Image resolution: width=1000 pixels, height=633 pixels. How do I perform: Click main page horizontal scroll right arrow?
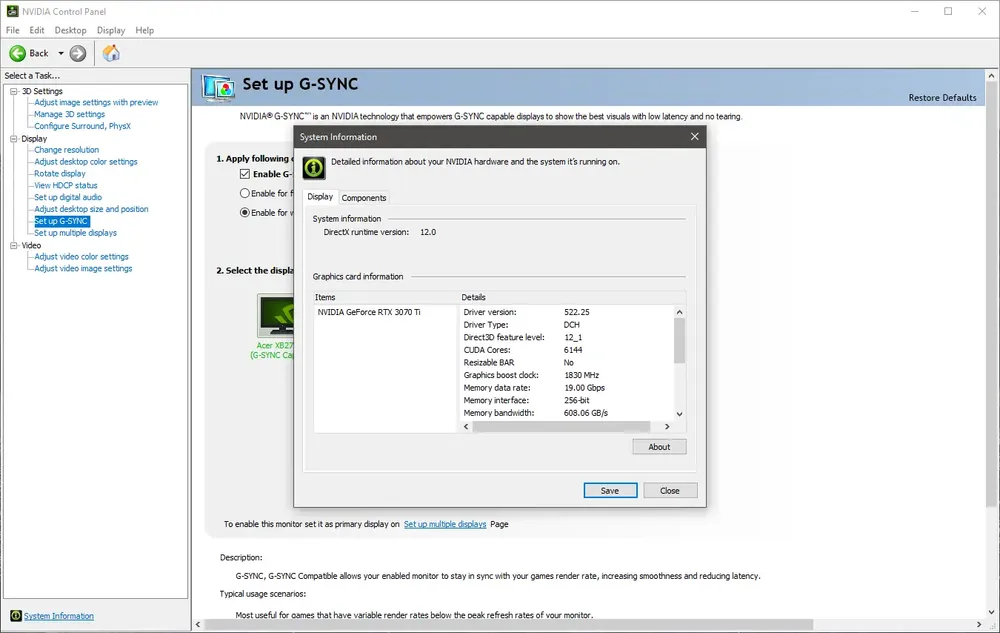tap(979, 624)
